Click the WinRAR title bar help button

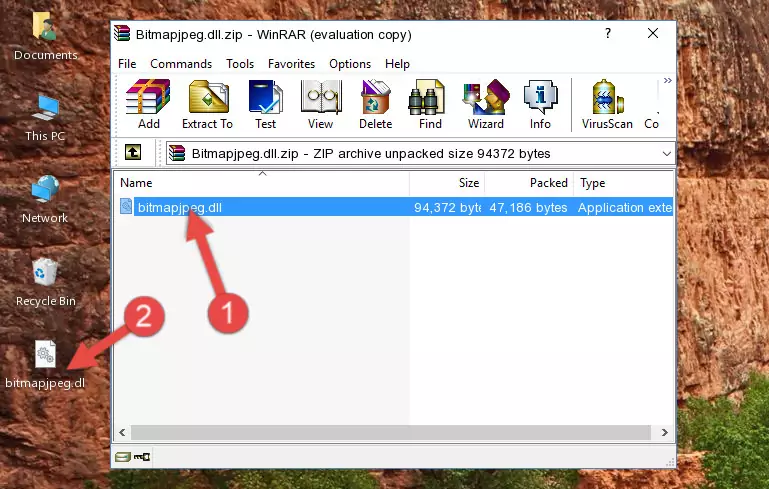608,33
